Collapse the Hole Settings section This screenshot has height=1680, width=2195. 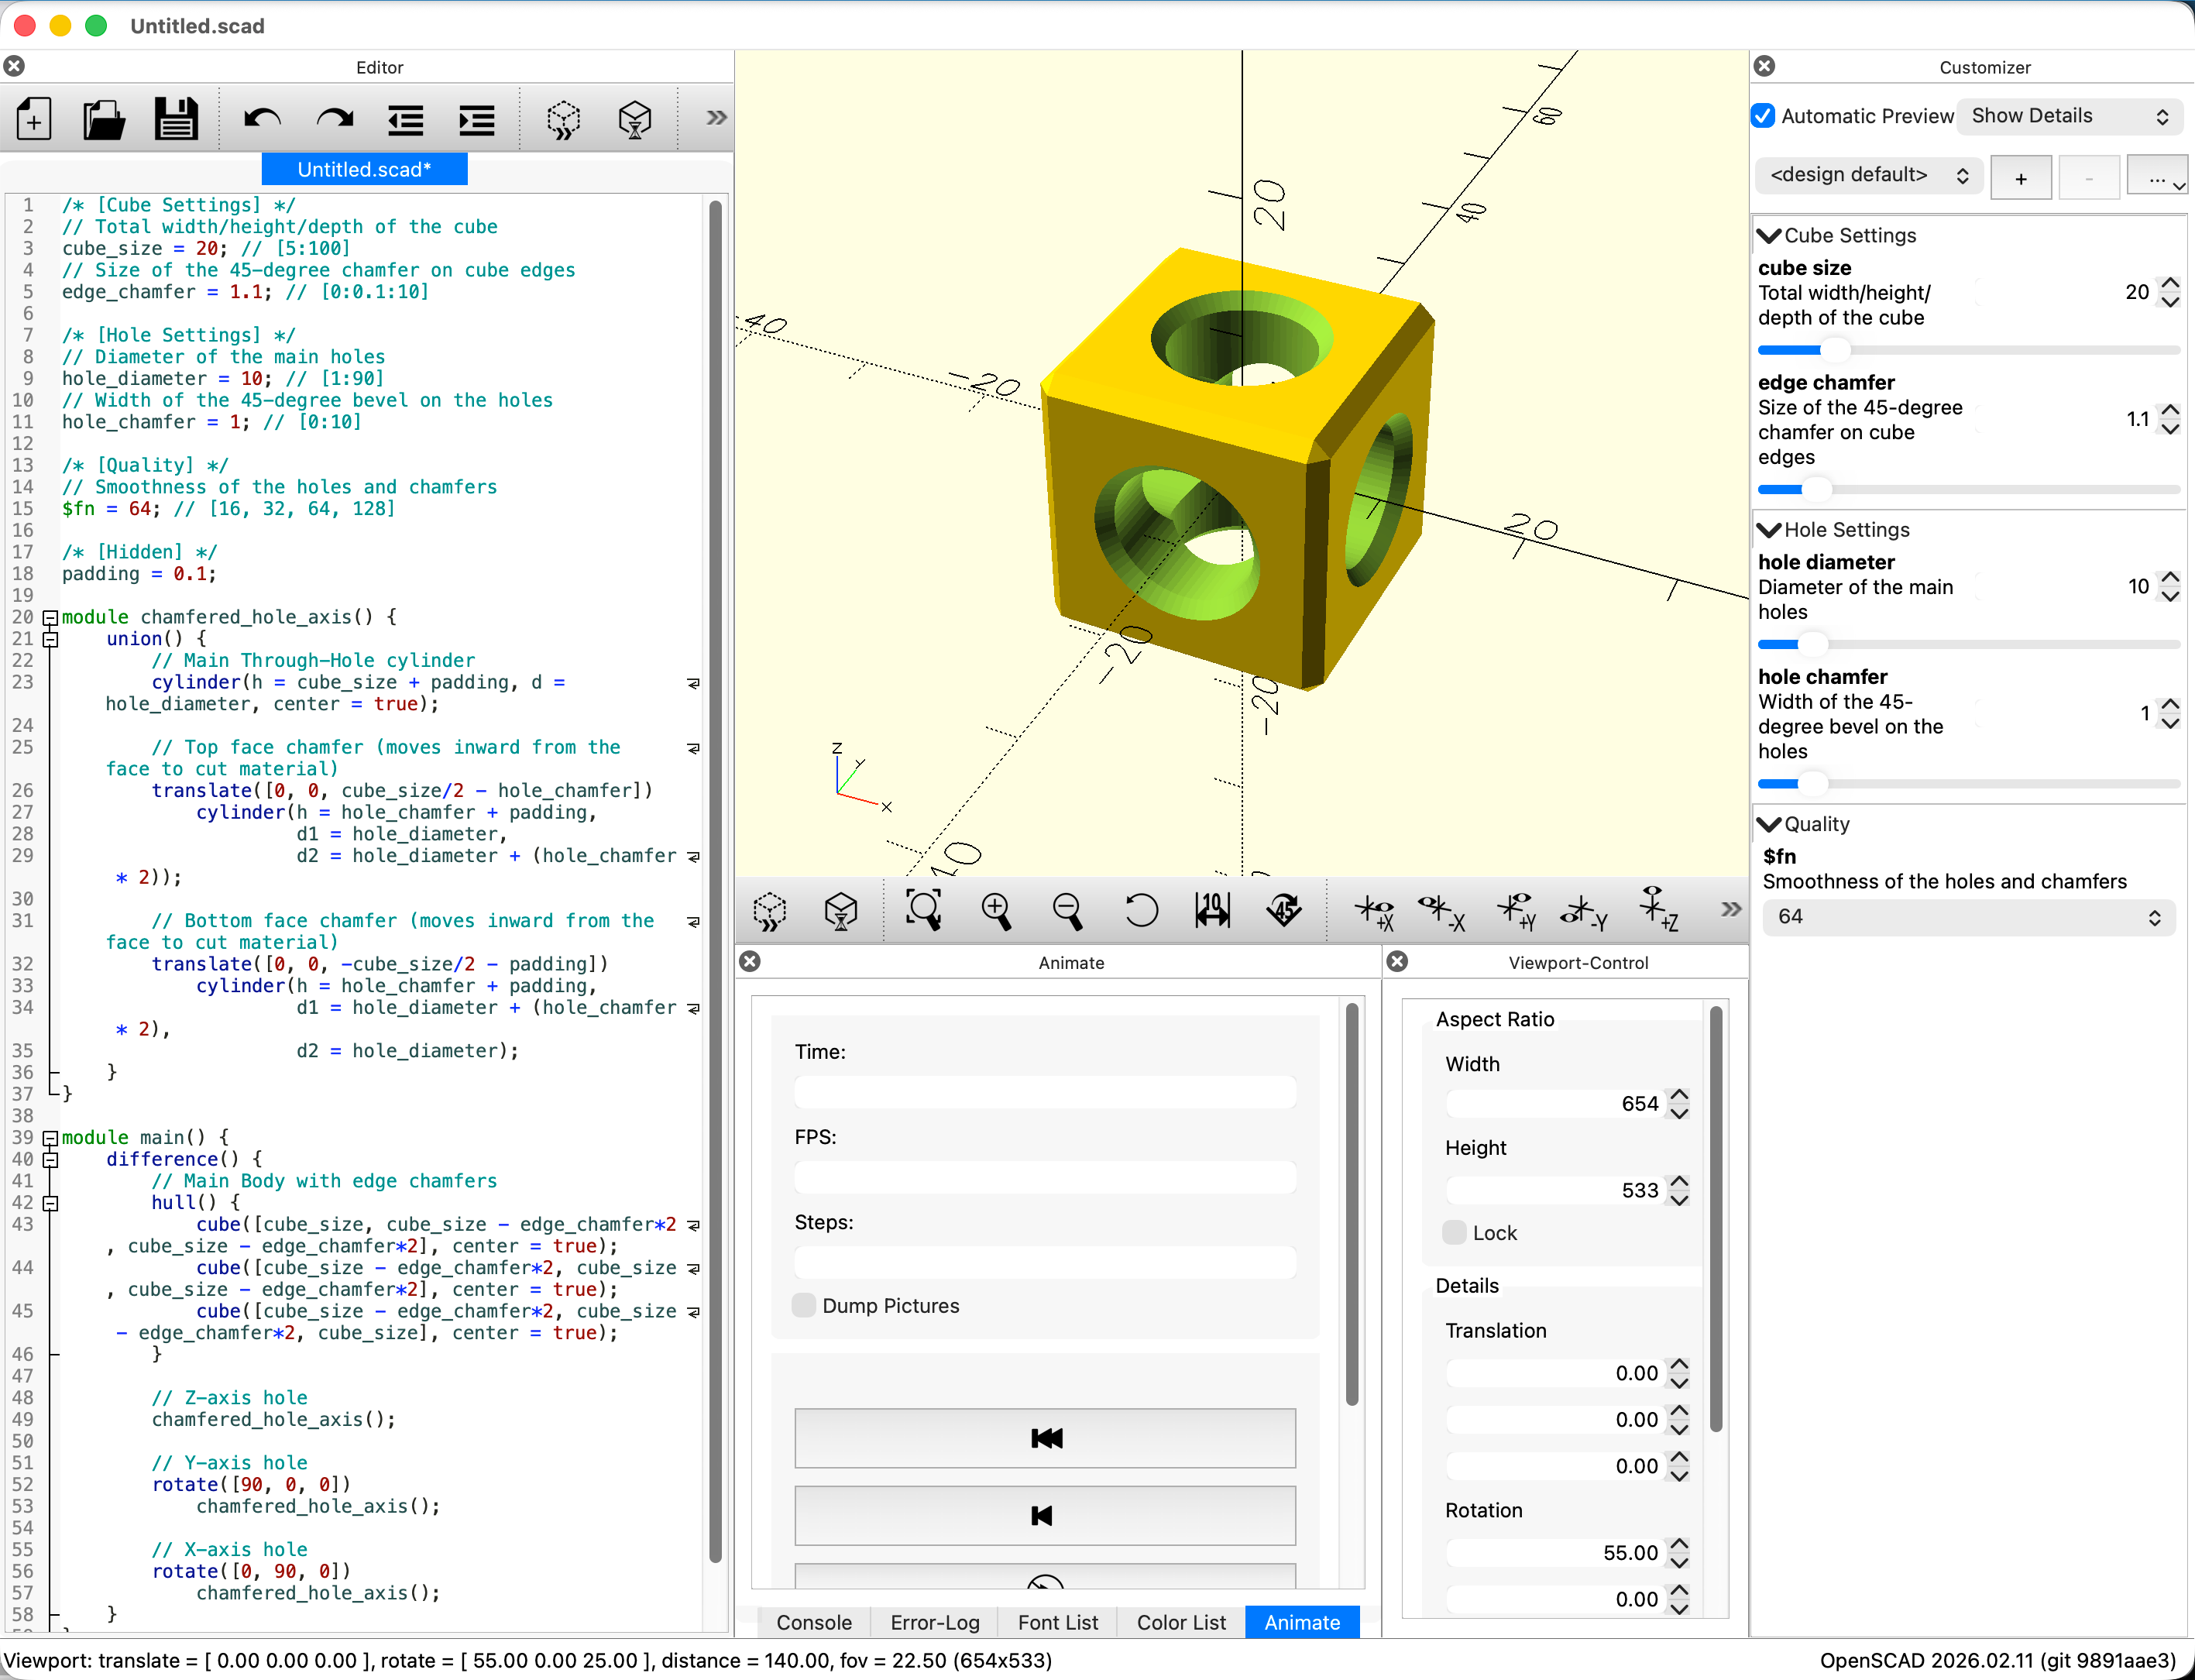pos(1769,530)
